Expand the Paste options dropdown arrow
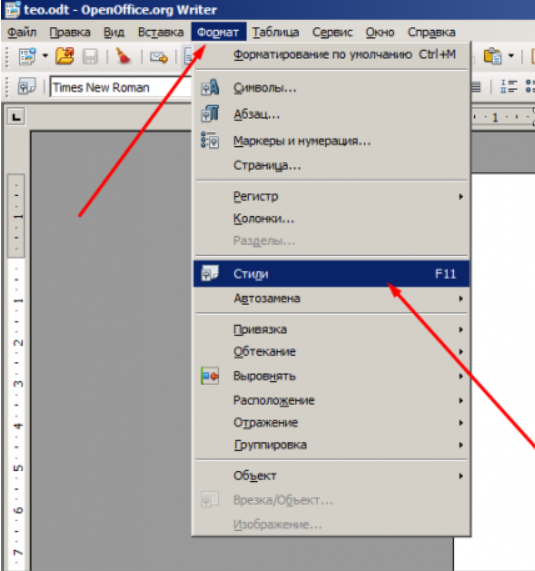 pyautogui.click(x=511, y=56)
